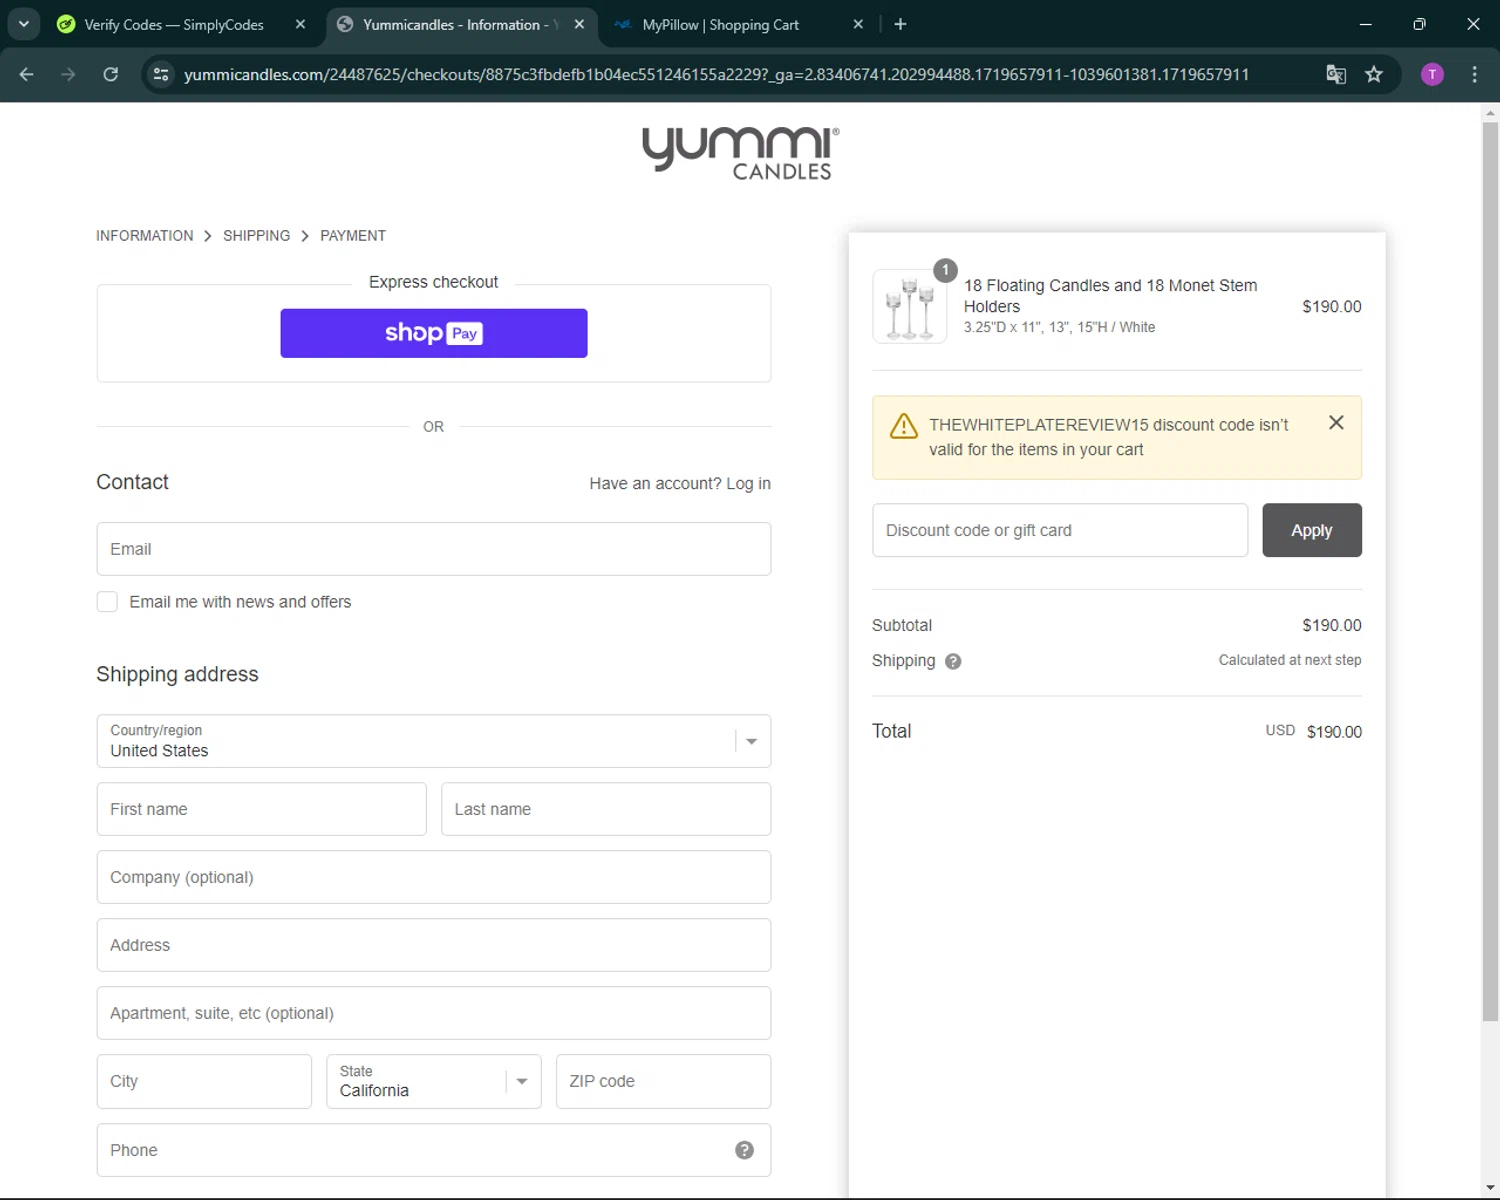This screenshot has height=1200, width=1500.
Task: Focus the Email input field
Action: (434, 549)
